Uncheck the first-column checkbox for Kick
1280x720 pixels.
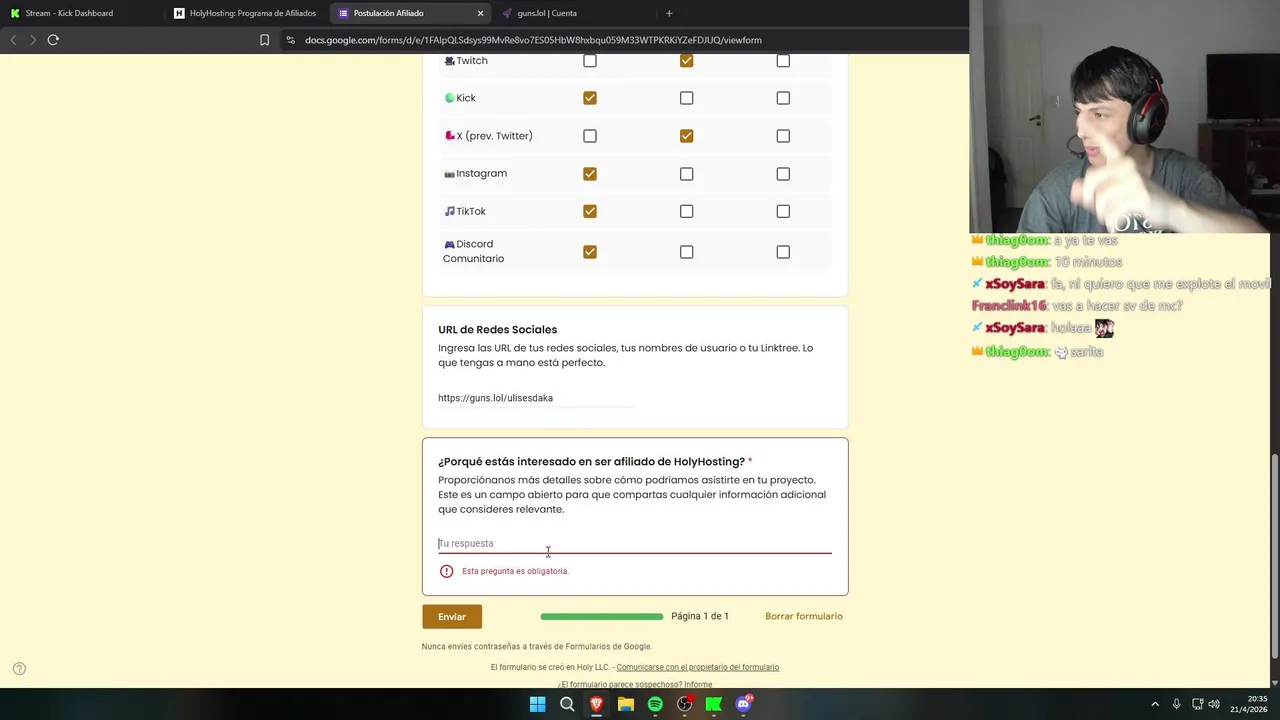click(590, 98)
